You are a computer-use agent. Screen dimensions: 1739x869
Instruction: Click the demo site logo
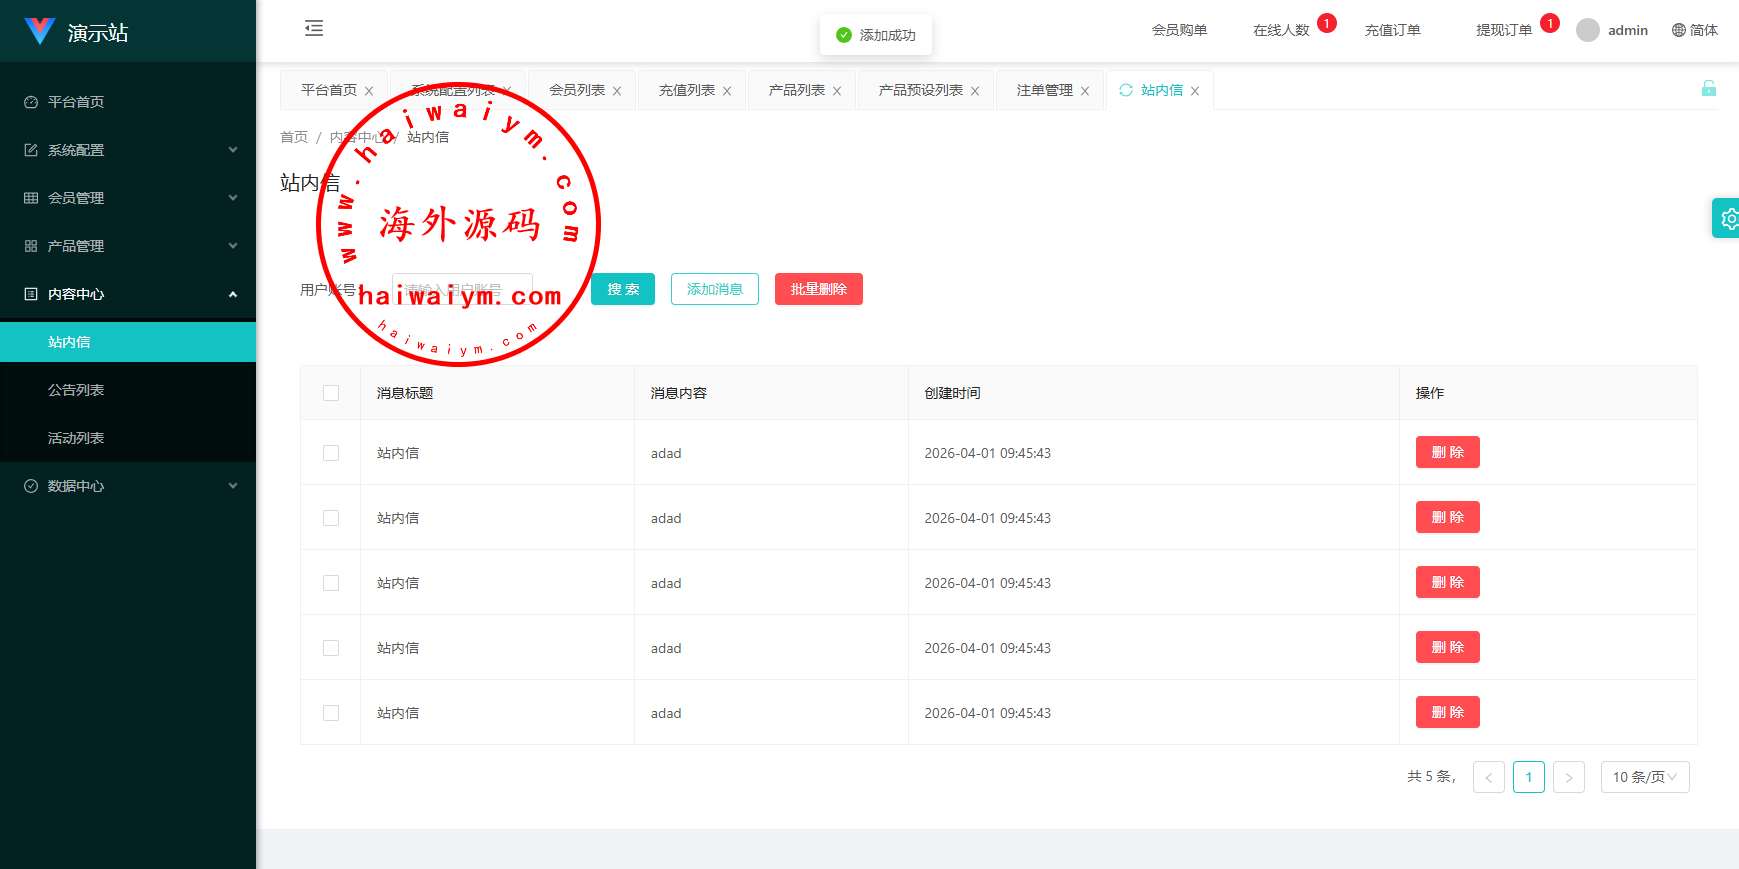pos(40,32)
